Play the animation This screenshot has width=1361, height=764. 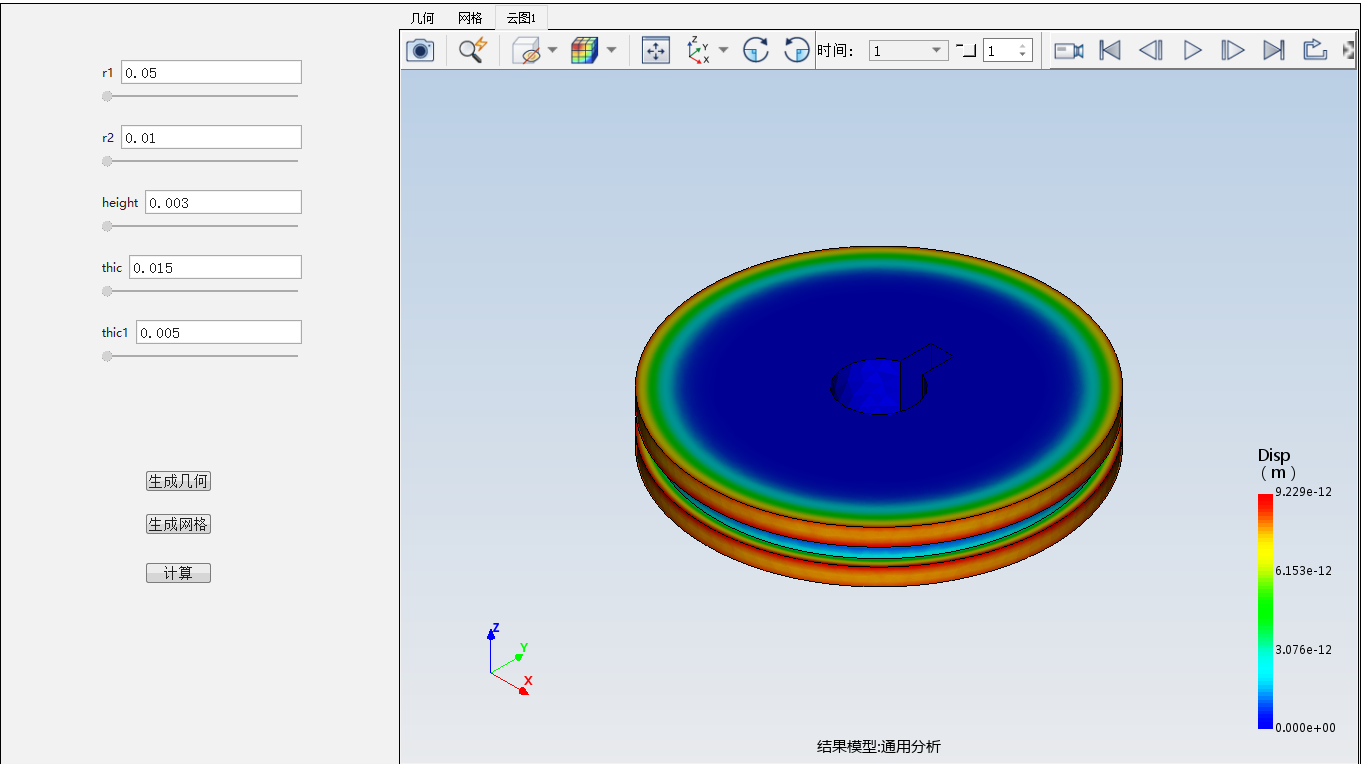pos(1192,50)
